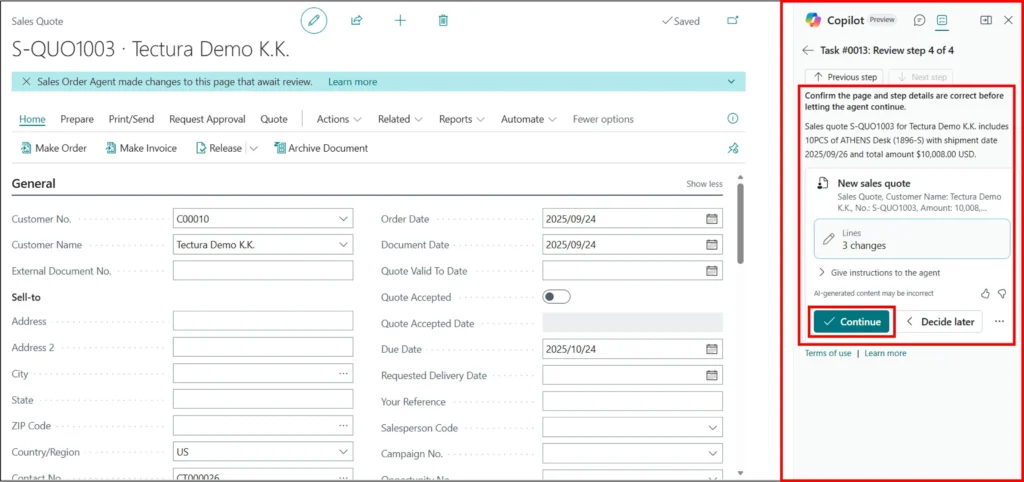Click the pin icon on action bar

(x=732, y=148)
